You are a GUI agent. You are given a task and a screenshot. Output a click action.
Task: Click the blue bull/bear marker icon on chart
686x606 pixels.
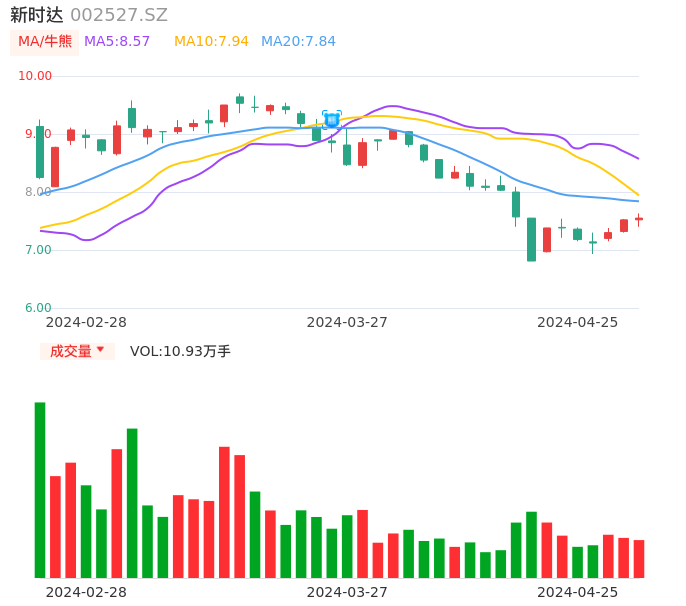[x=332, y=119]
